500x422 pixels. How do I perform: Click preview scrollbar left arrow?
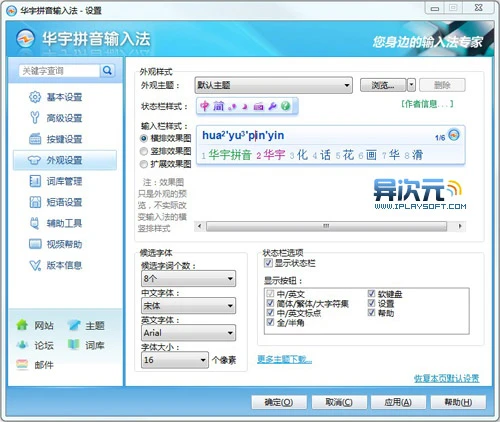click(x=199, y=226)
